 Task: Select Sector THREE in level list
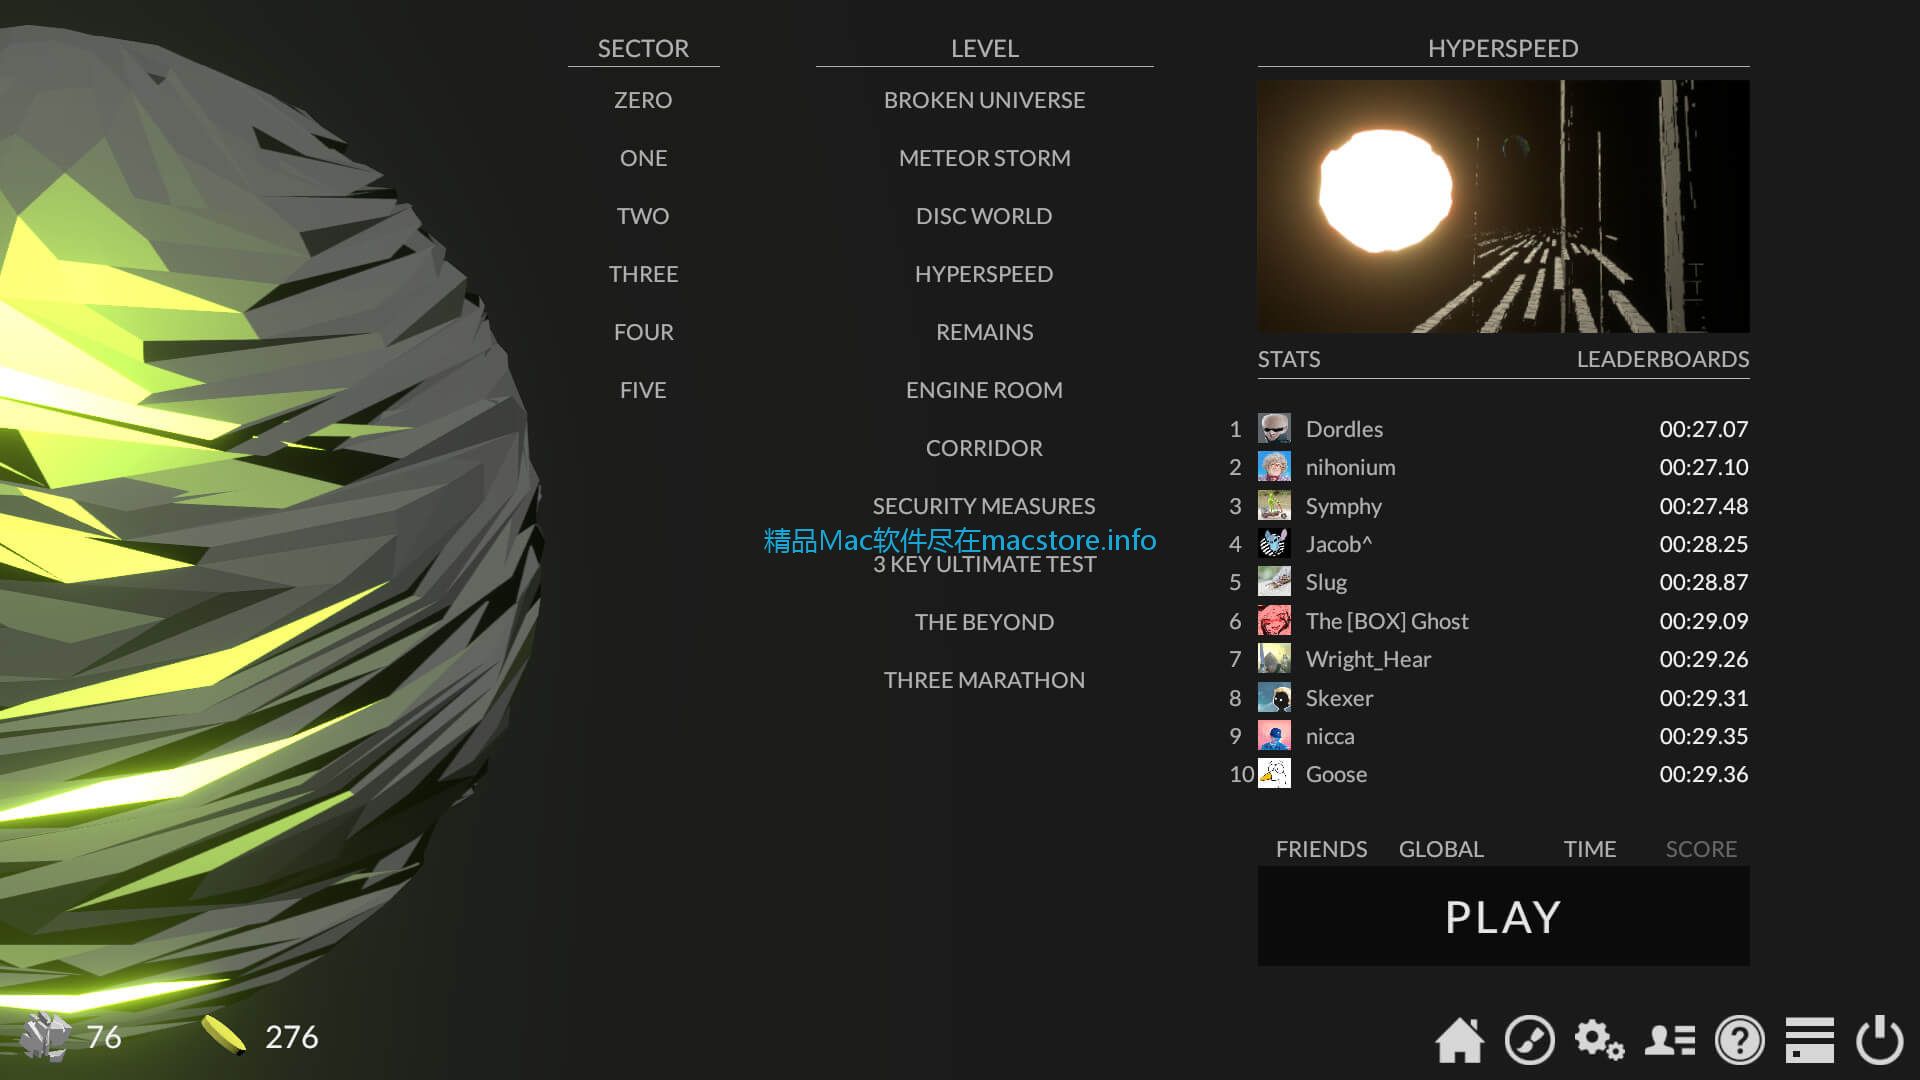[644, 273]
